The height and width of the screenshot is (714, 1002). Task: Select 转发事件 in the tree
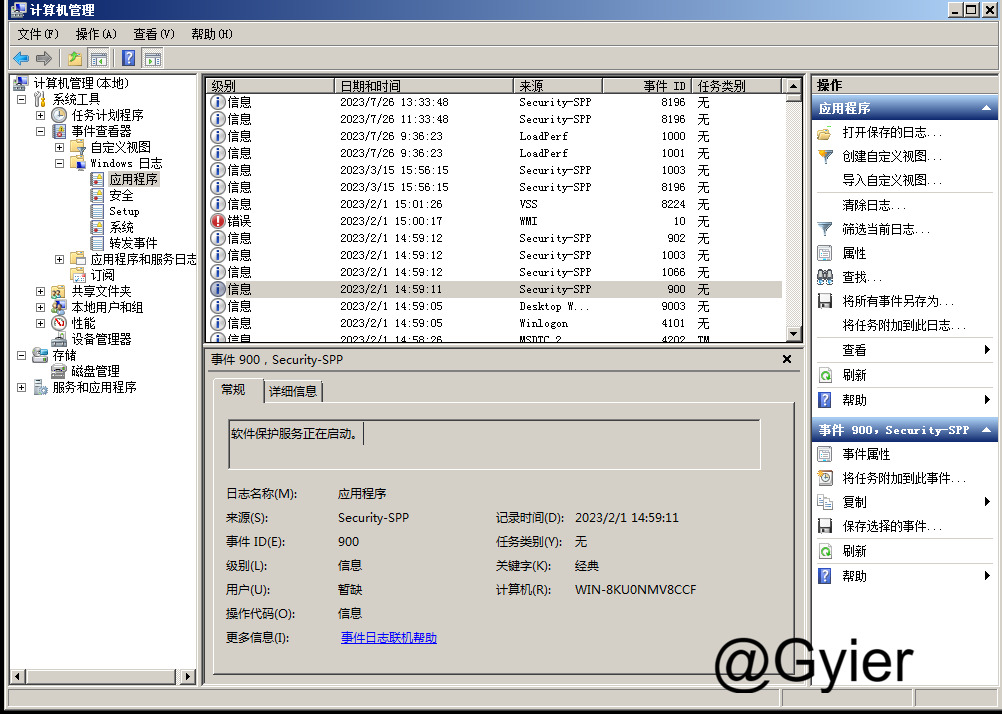(x=133, y=243)
